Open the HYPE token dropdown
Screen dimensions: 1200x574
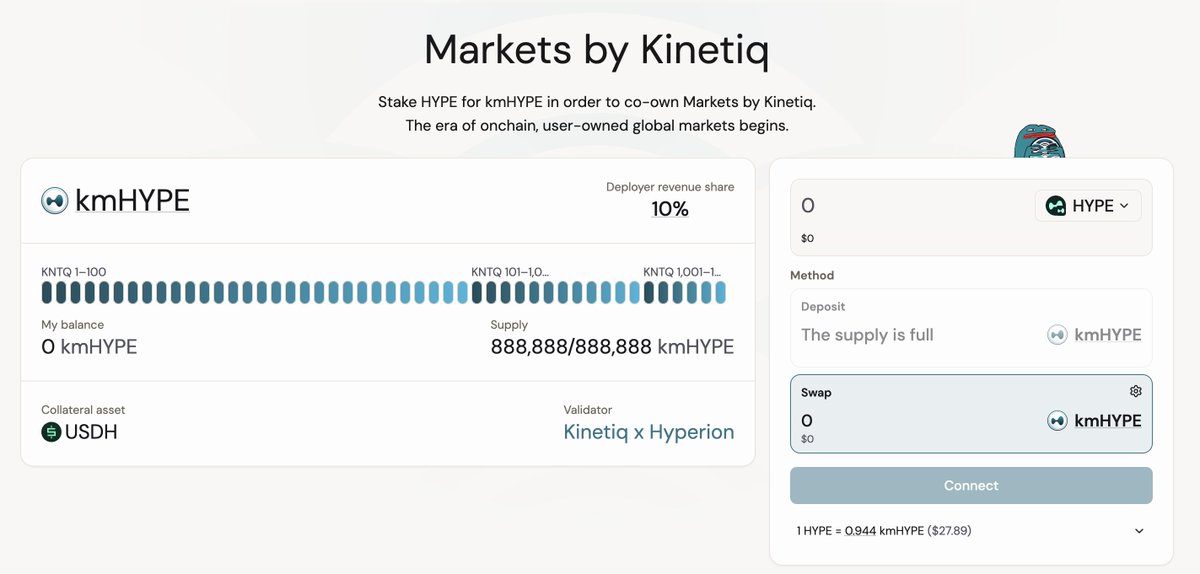(x=1088, y=206)
